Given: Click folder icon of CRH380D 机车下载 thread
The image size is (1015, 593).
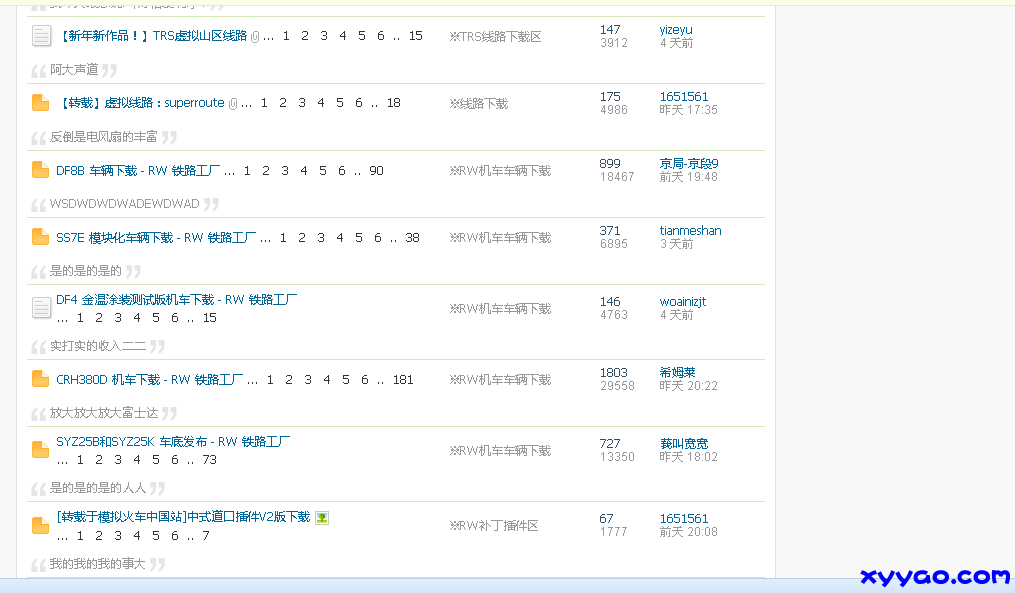Looking at the screenshot, I should click(41, 379).
